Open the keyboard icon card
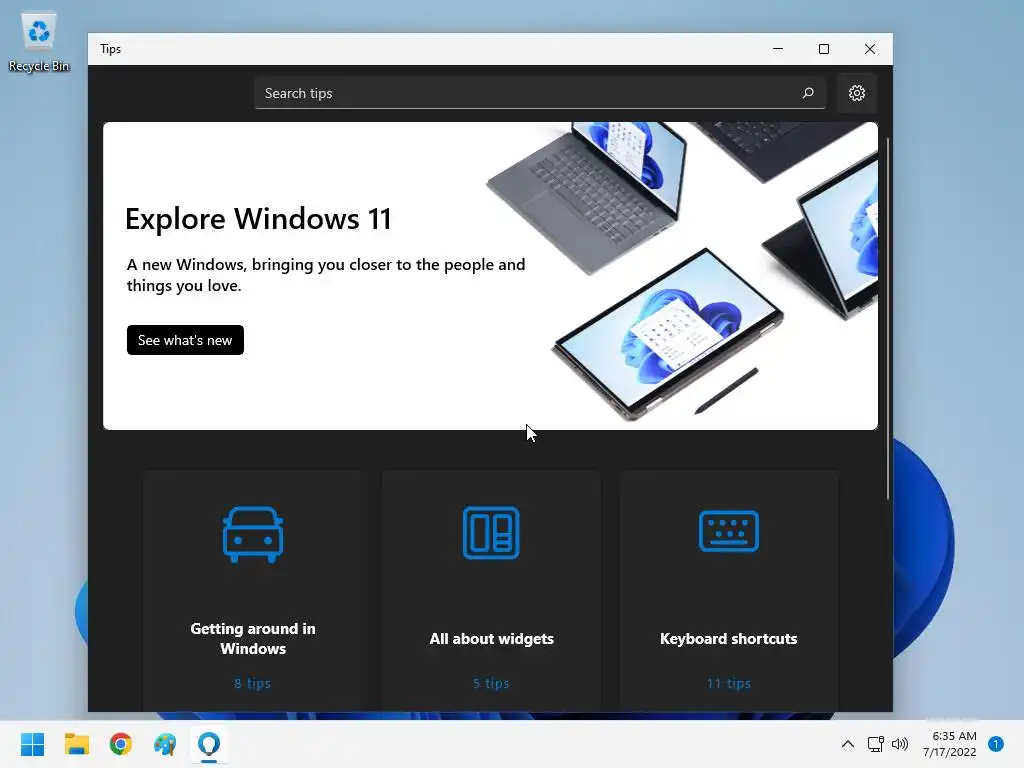 click(728, 531)
